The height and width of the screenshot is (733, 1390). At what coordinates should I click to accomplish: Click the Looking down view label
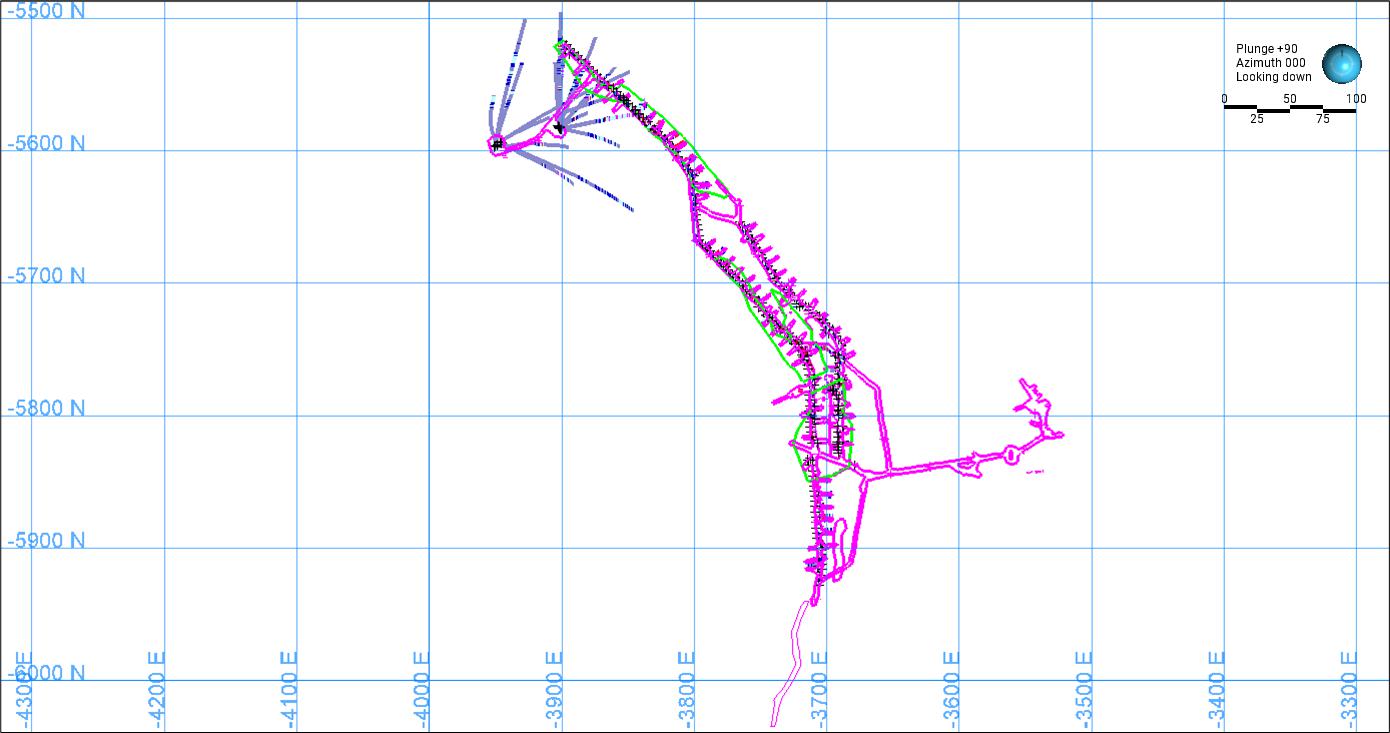tap(1273, 77)
